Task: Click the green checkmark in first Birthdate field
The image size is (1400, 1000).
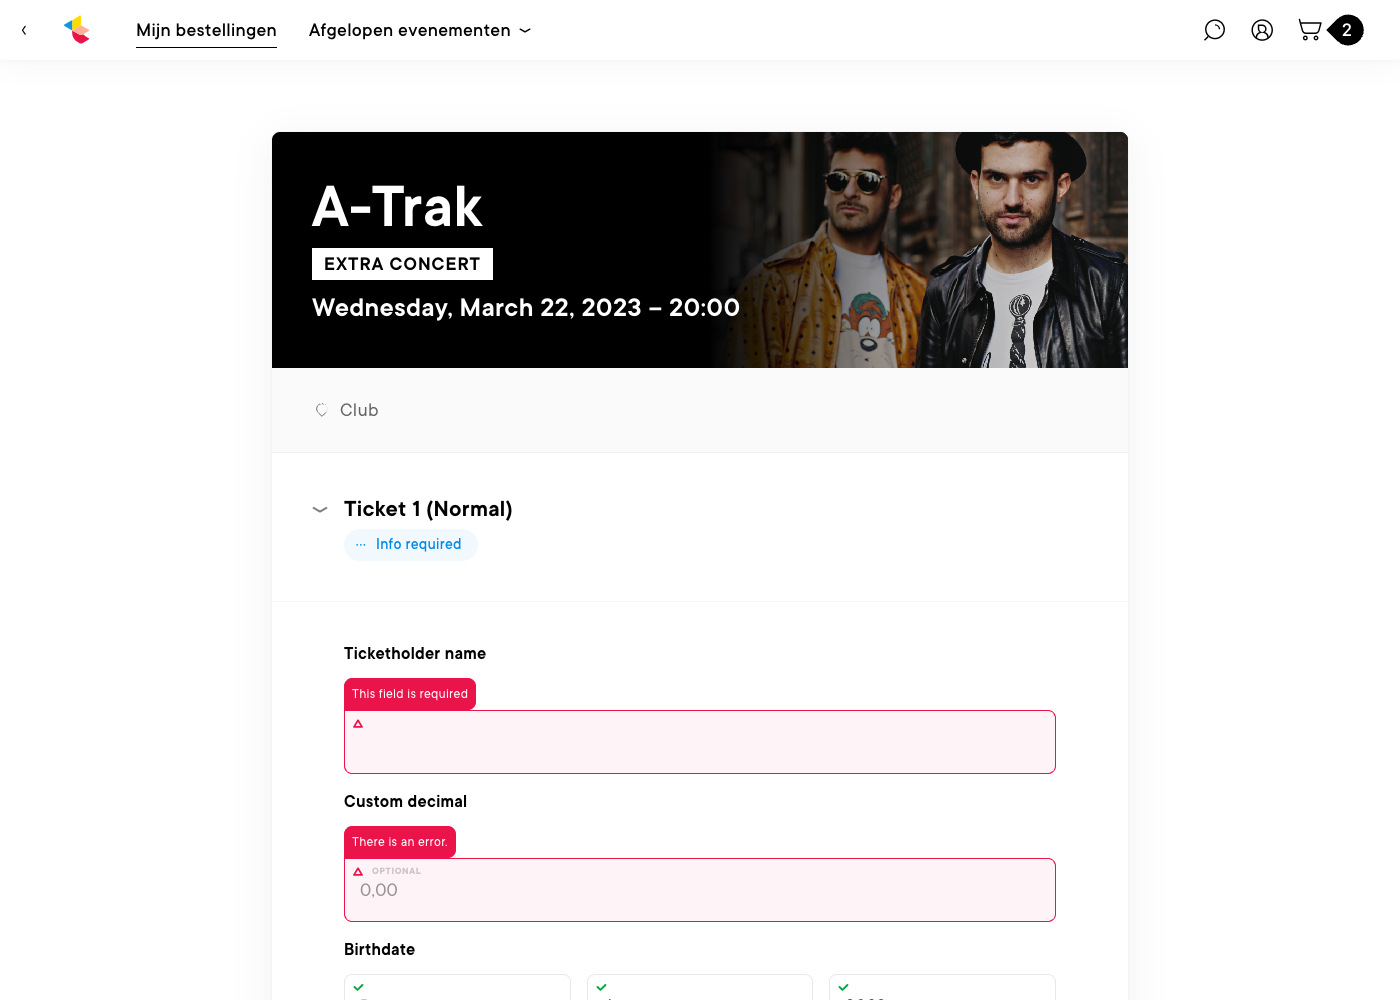Action: (358, 987)
